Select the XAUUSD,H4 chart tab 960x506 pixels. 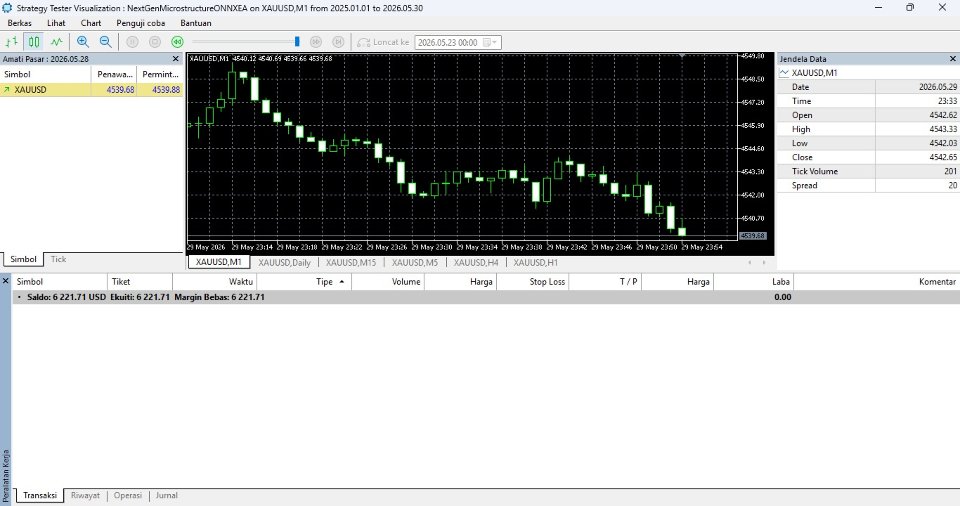[x=476, y=262]
